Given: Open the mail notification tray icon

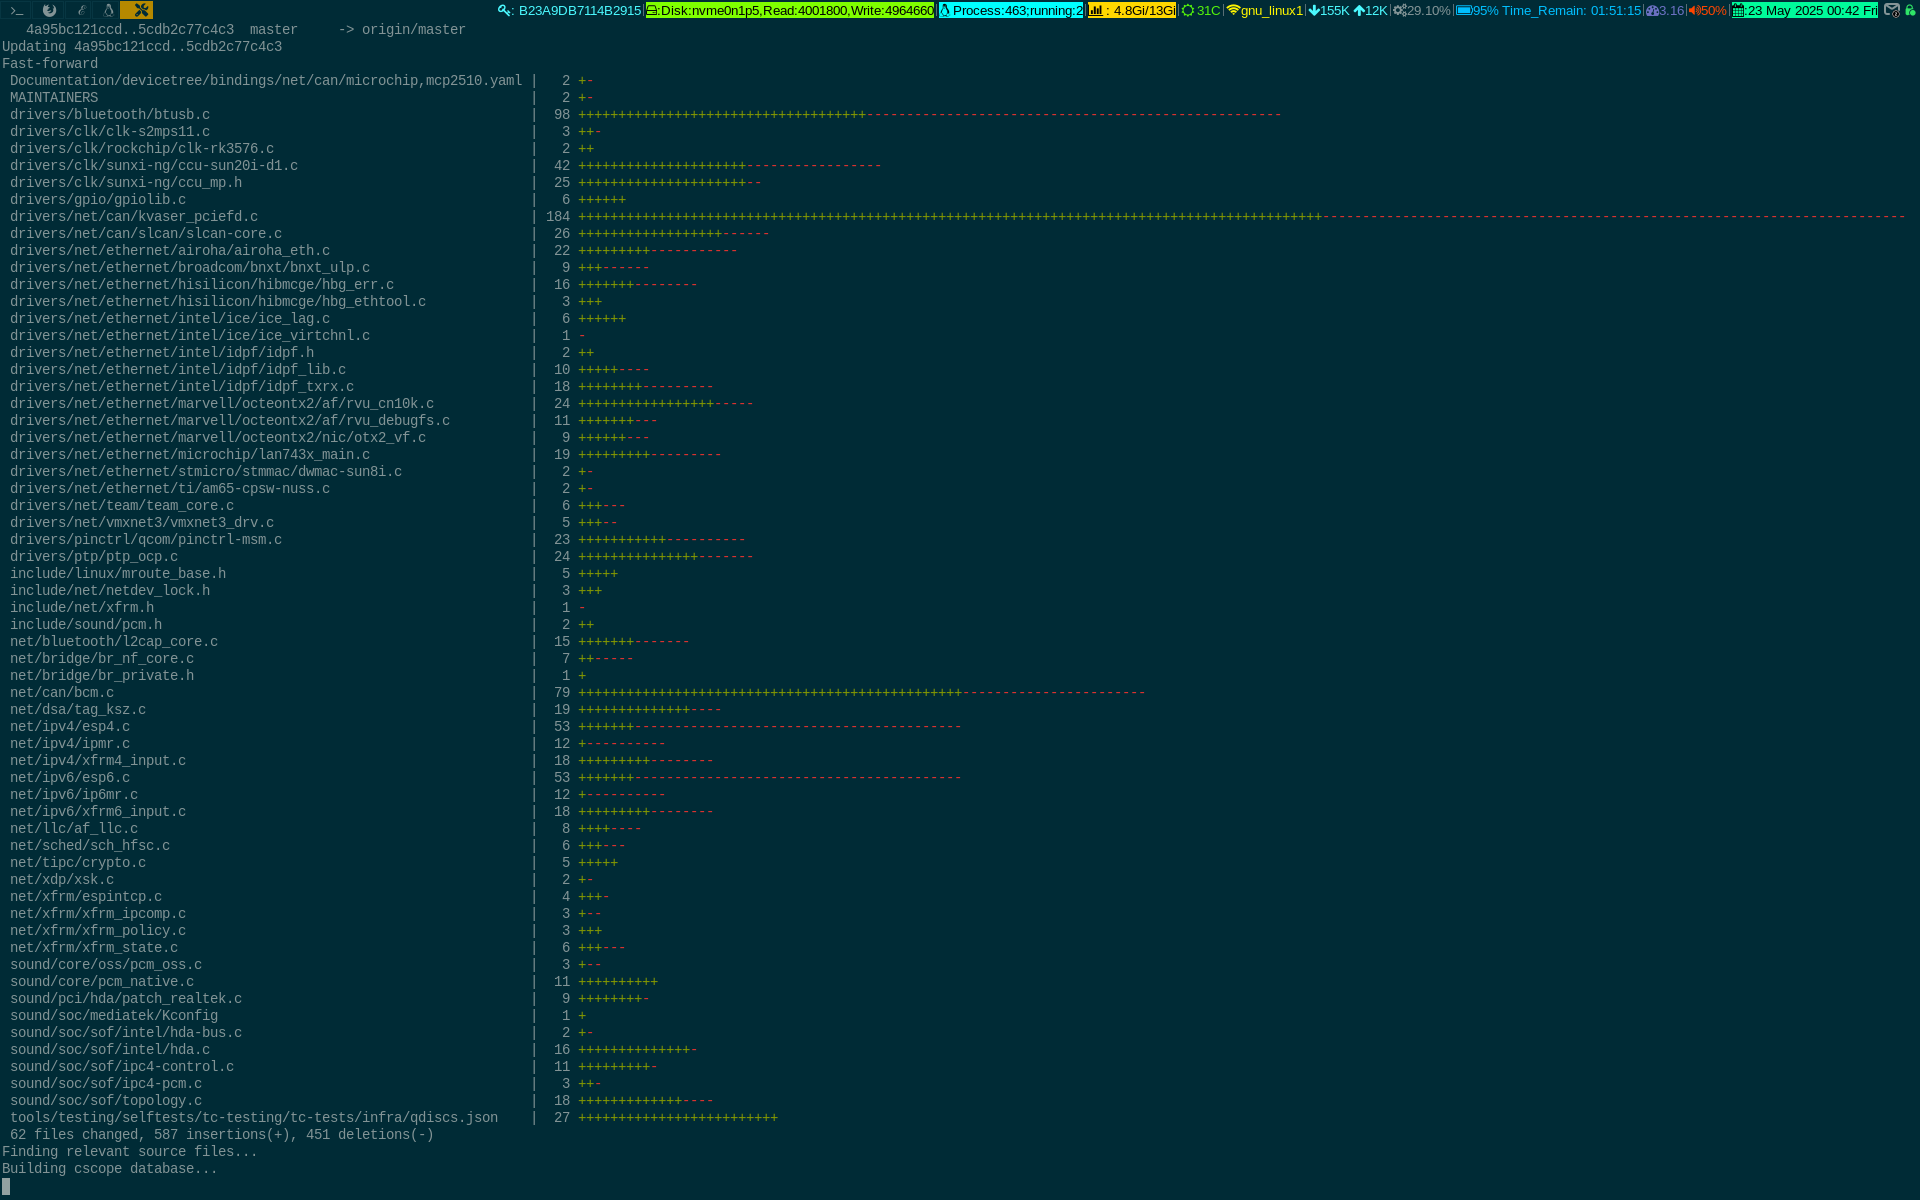Looking at the screenshot, I should click(x=1892, y=10).
